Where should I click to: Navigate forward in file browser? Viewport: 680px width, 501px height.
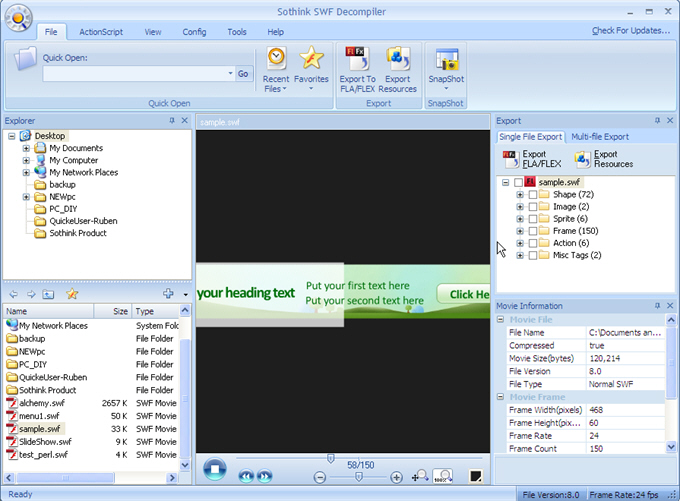pyautogui.click(x=31, y=294)
